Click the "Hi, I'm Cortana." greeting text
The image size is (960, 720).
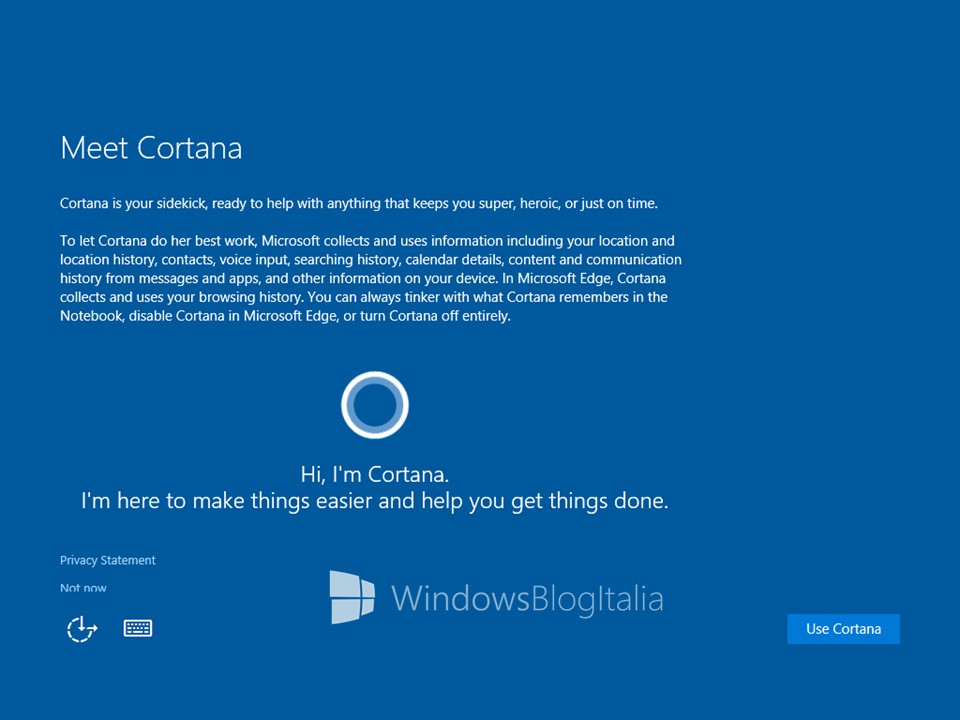[375, 474]
